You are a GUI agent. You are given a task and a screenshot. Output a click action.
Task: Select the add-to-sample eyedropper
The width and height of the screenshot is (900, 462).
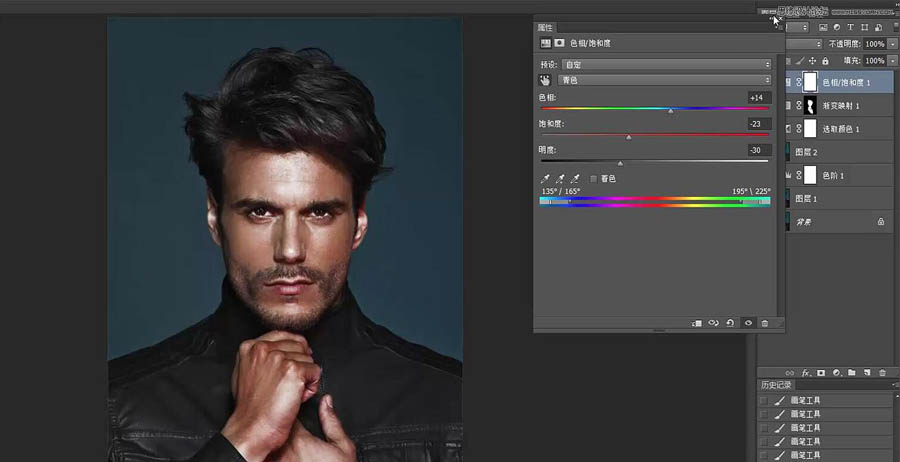[560, 178]
